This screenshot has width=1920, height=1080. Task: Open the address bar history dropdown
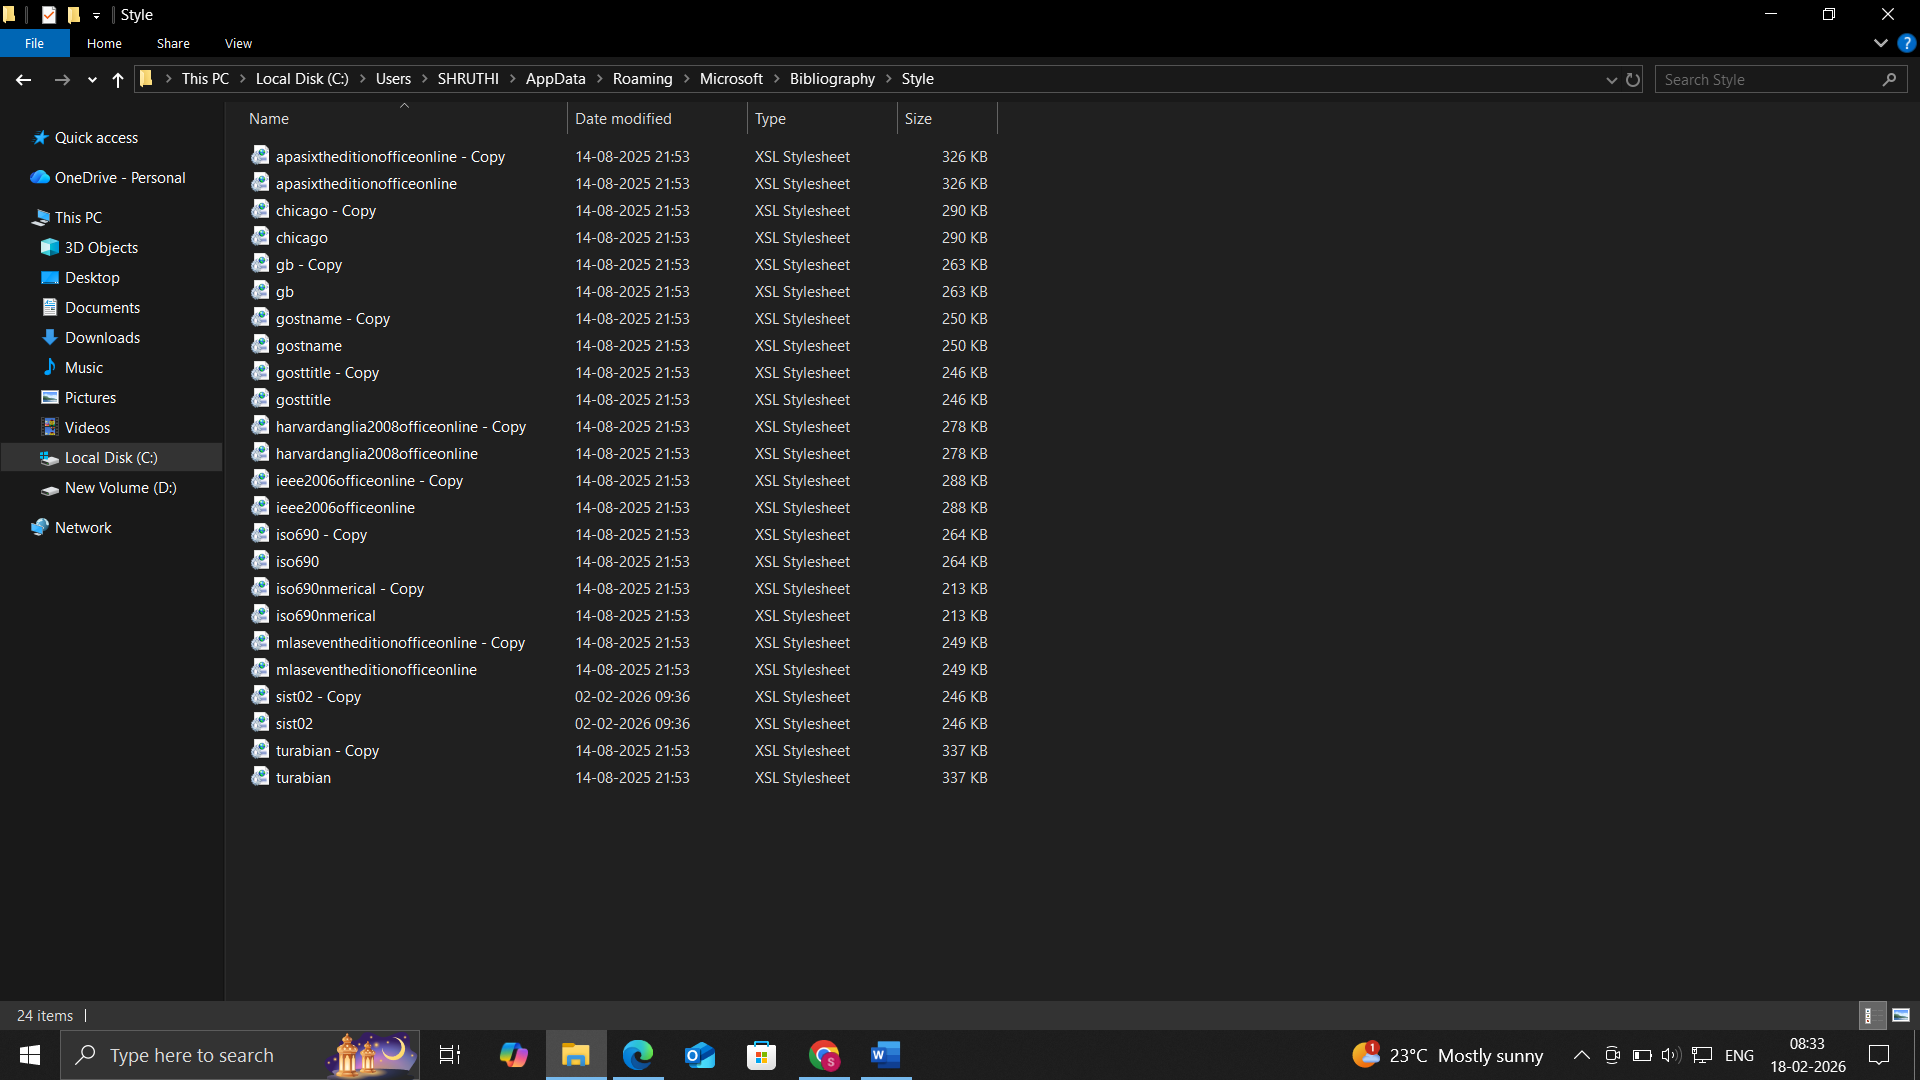1611,79
